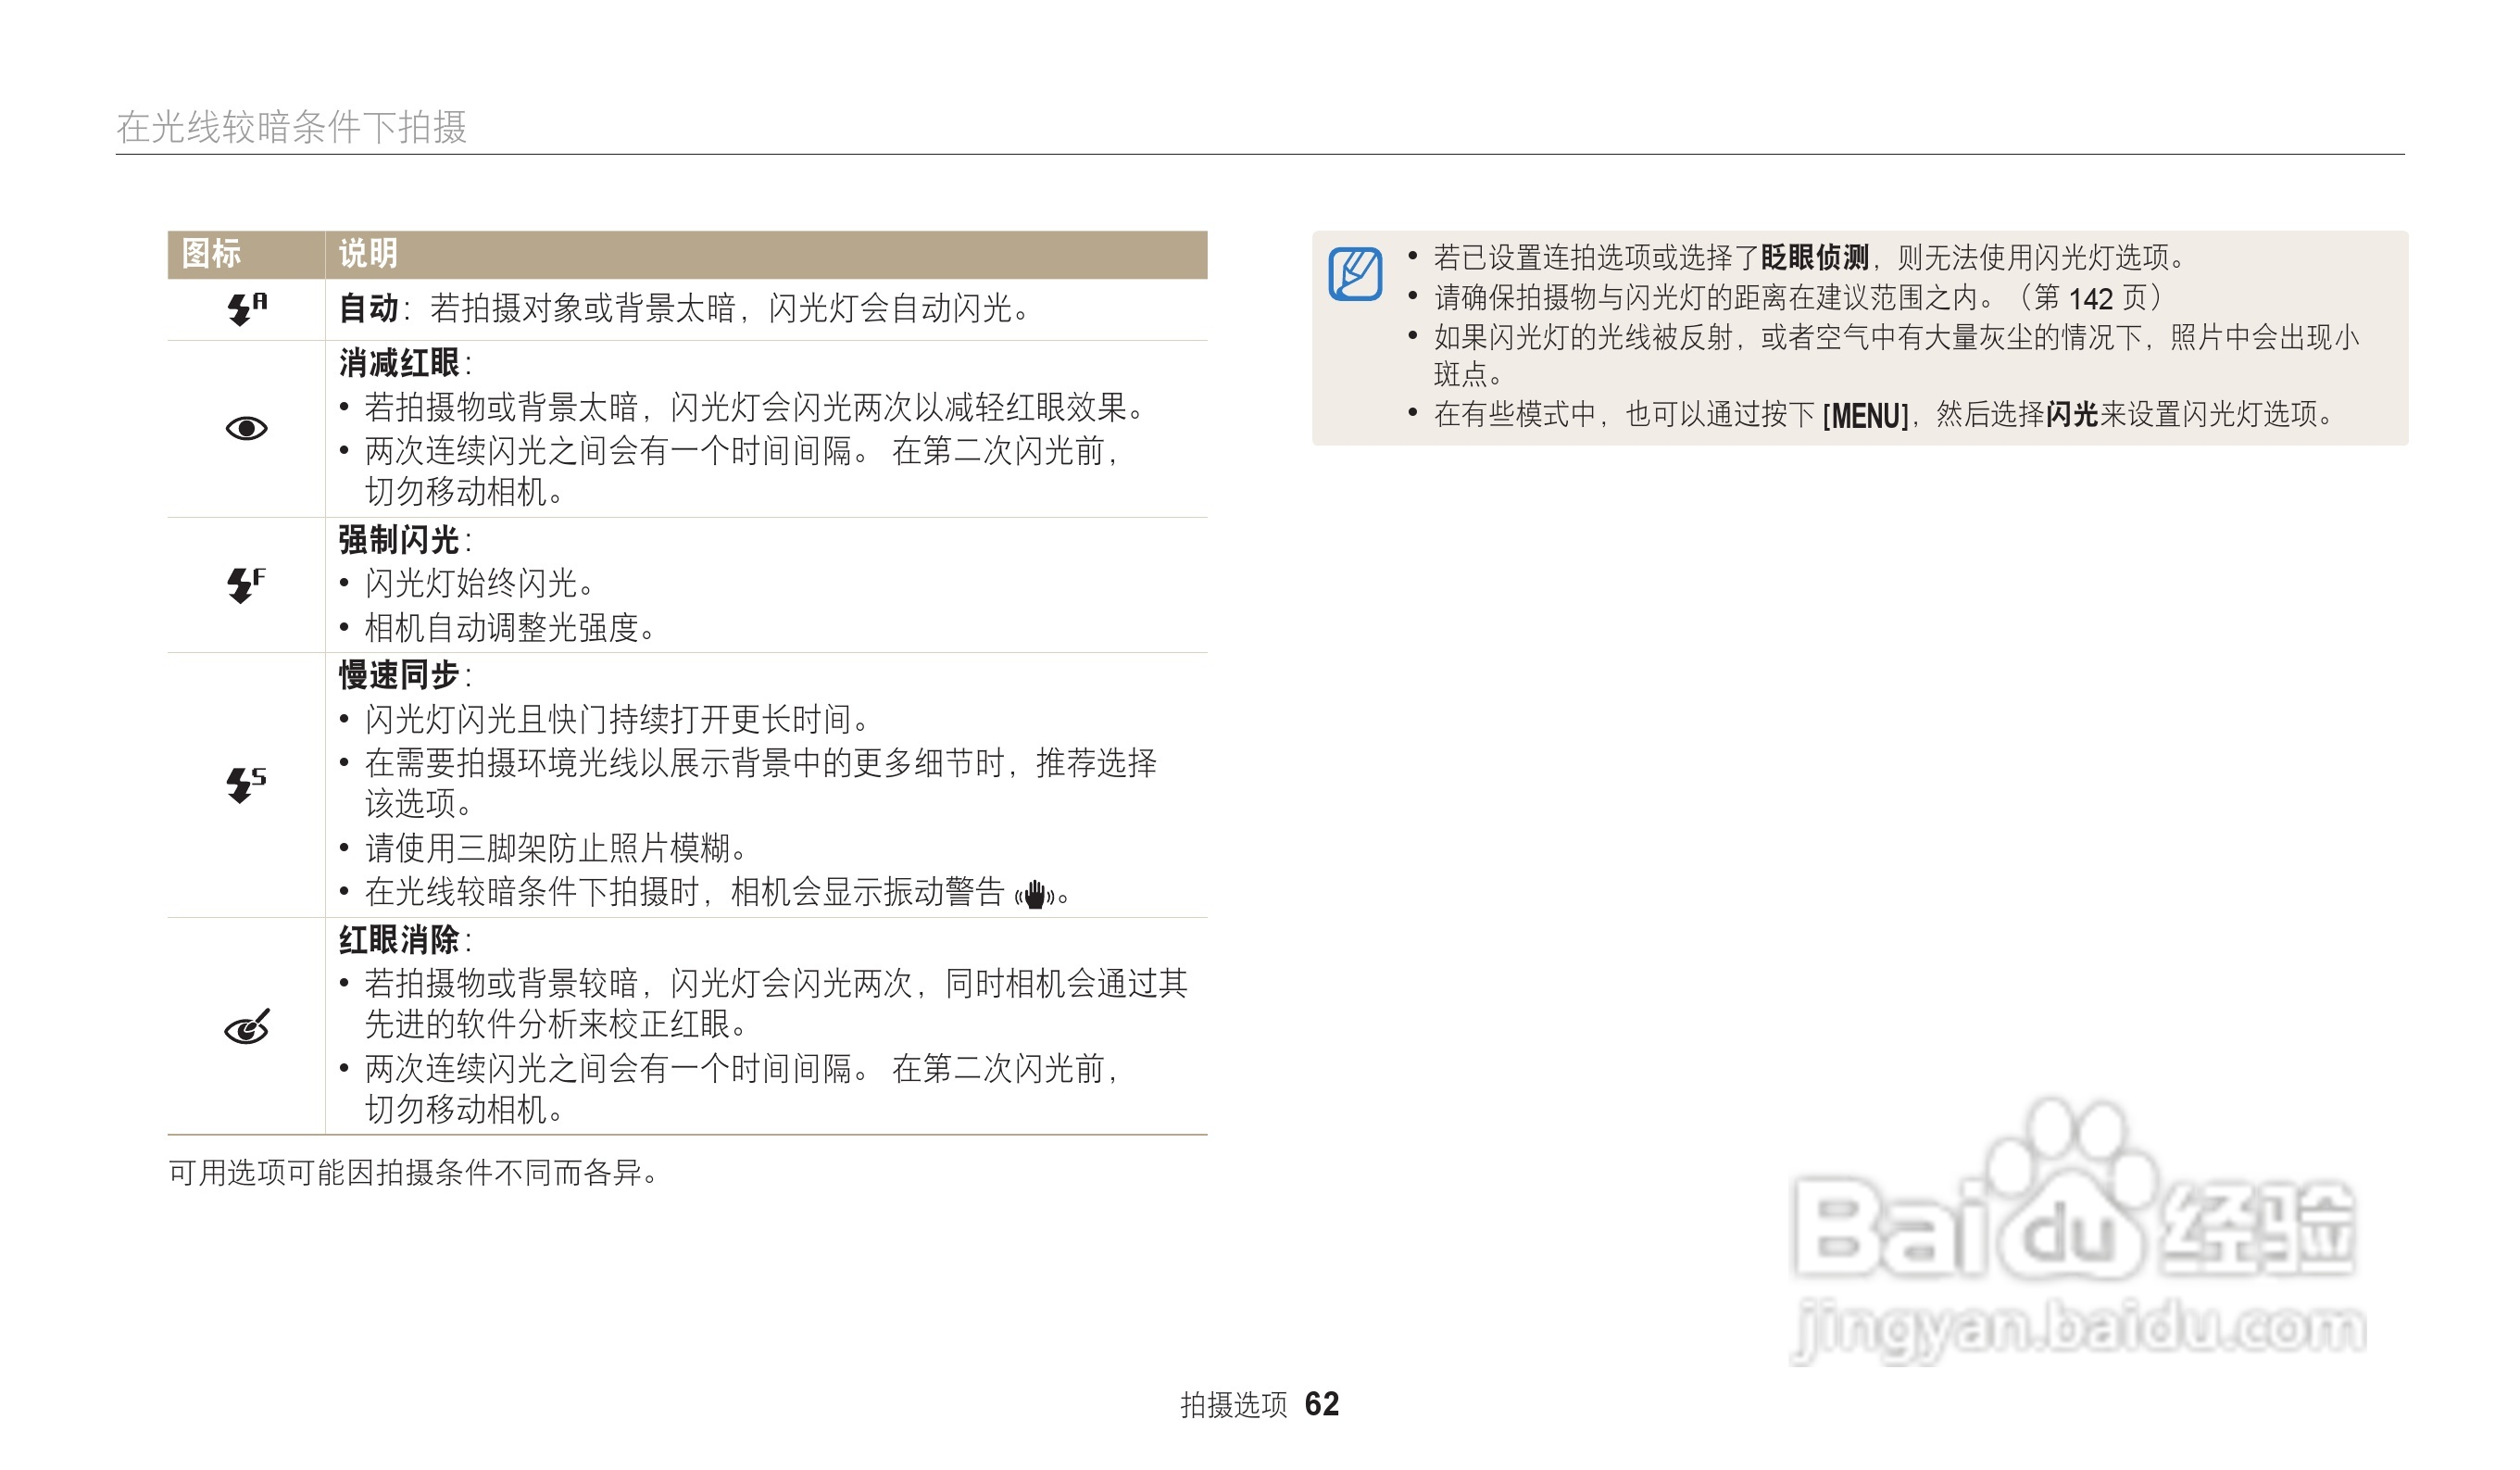Click the slow sync S flash icon

point(246,785)
